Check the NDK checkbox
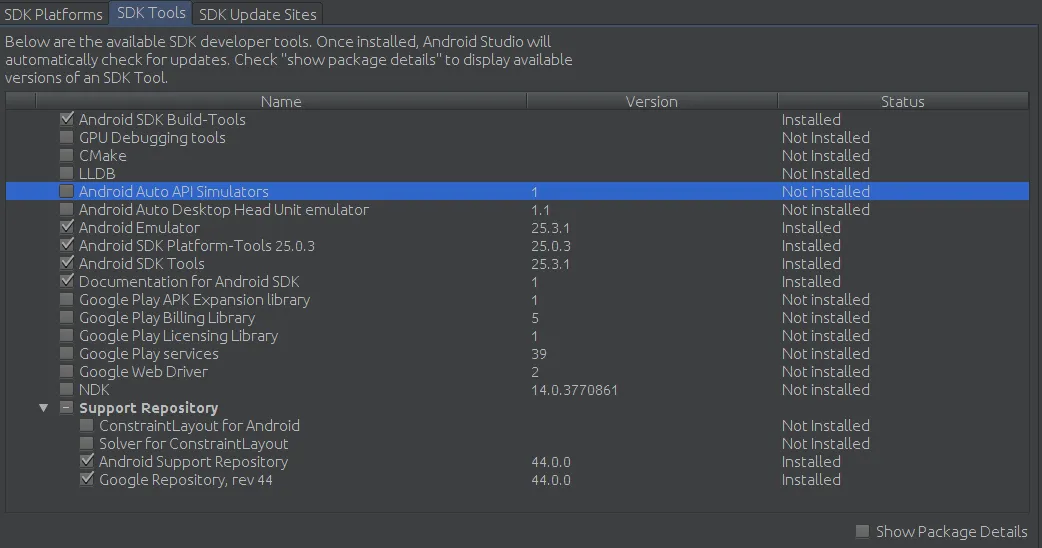1042x548 pixels. click(67, 390)
